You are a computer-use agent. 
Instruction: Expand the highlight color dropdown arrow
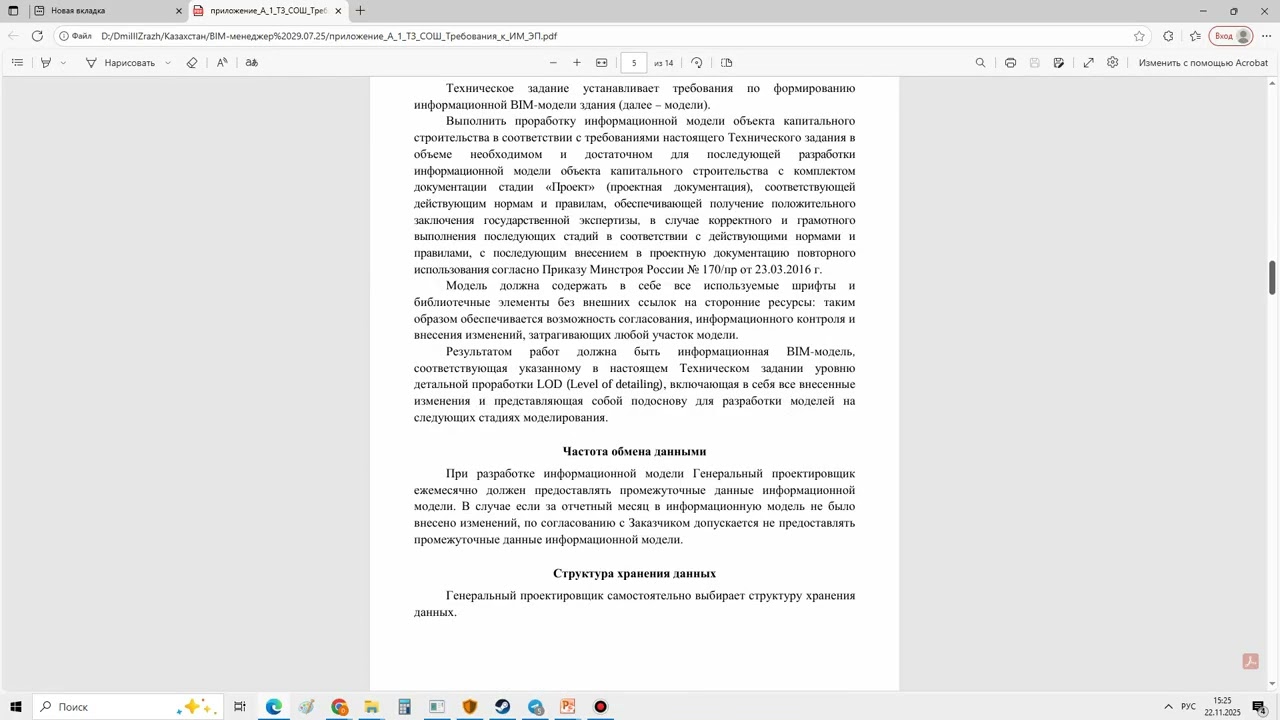63,62
